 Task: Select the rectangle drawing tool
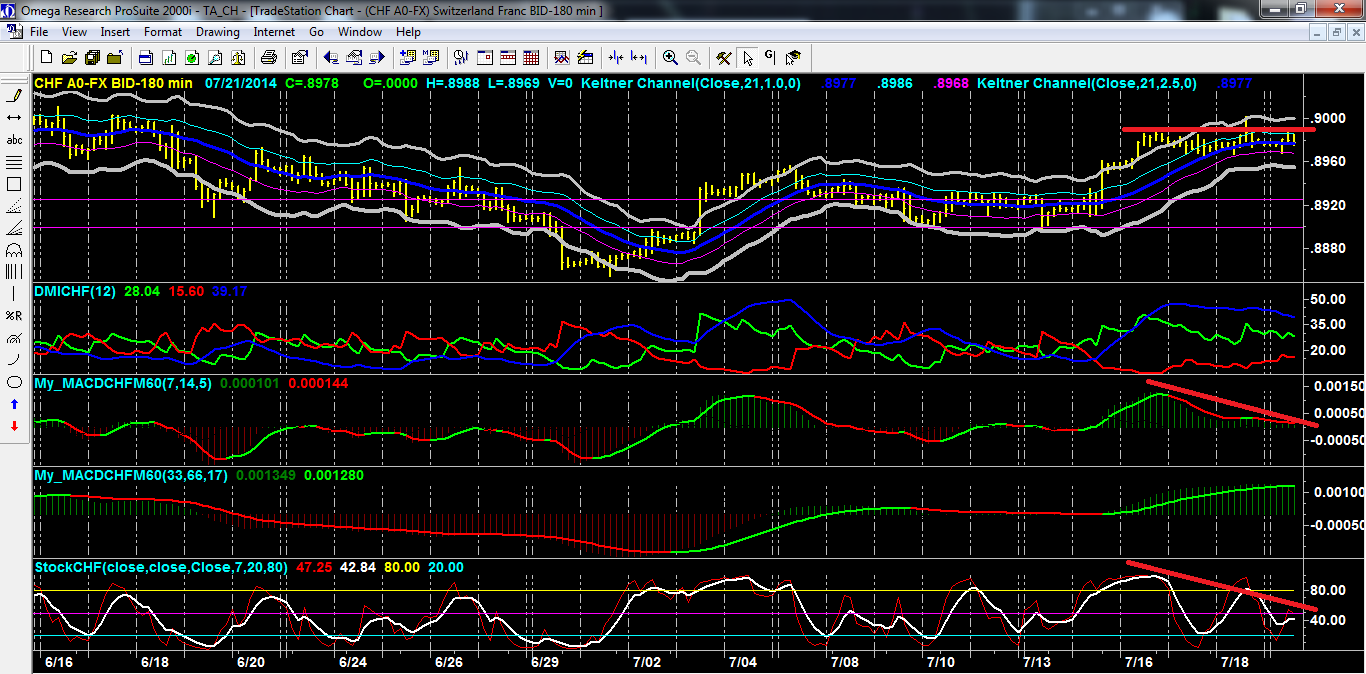(14, 184)
